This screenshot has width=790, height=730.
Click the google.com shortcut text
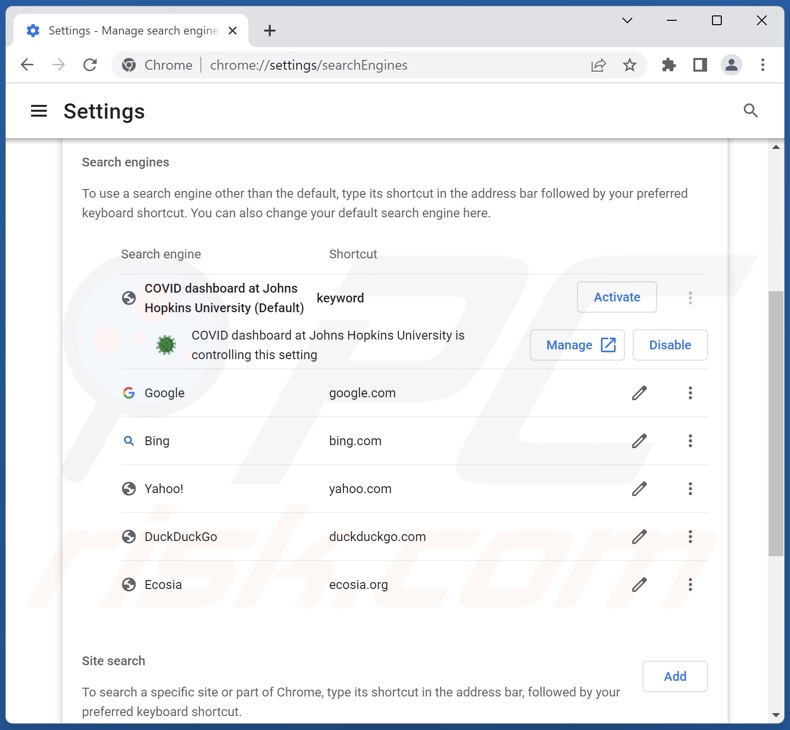362,393
